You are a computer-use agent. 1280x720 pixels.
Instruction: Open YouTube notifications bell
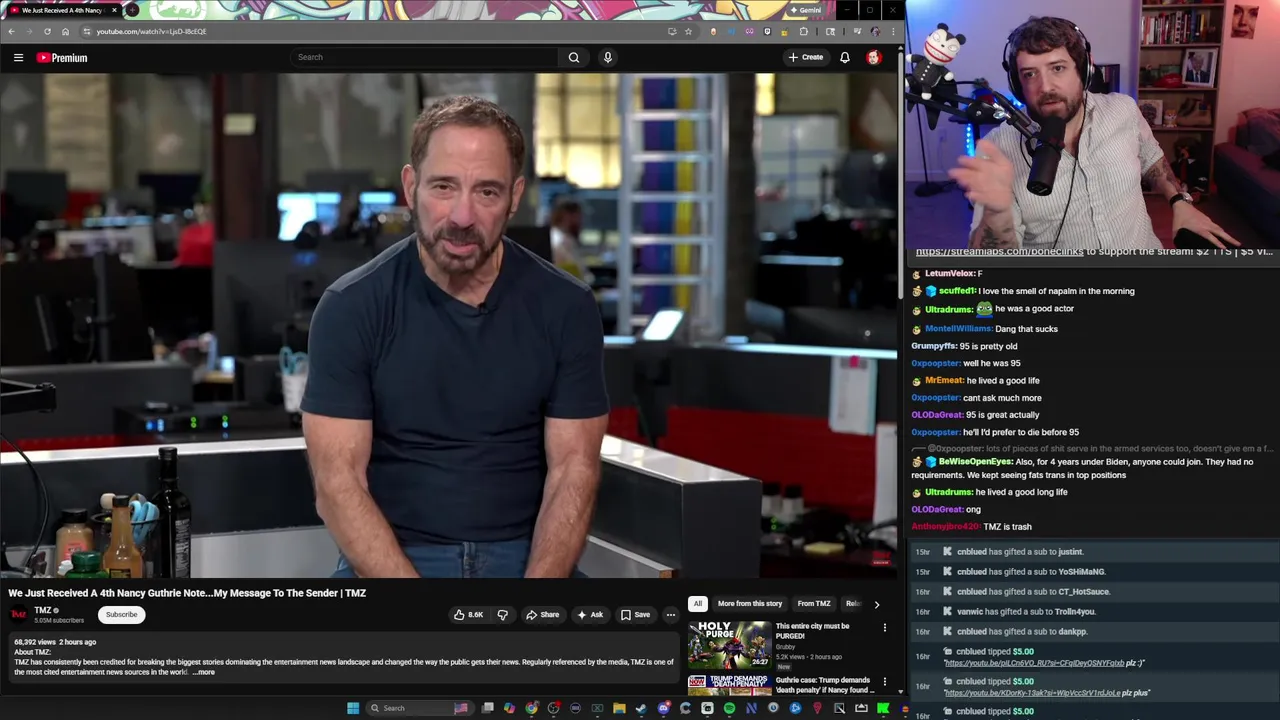[845, 57]
